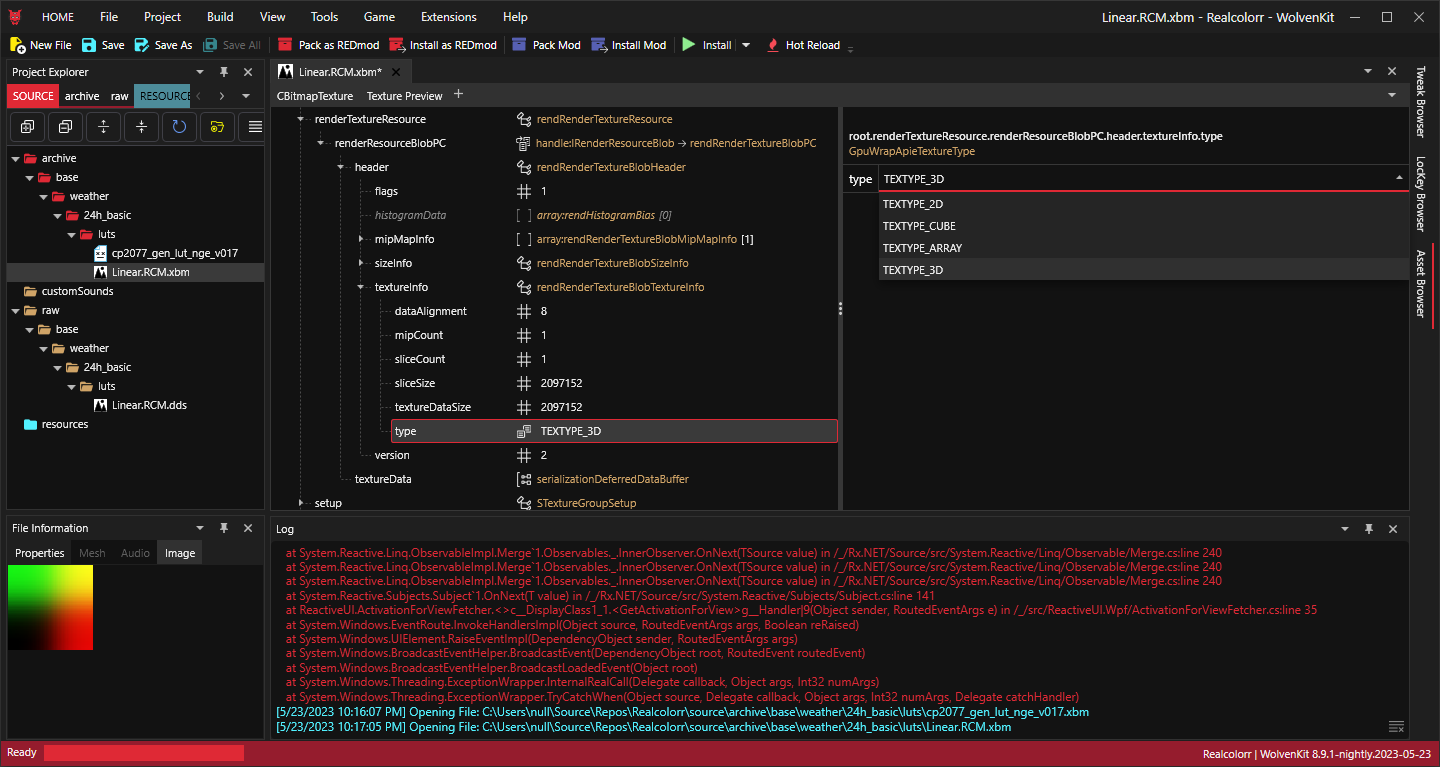
Task: Expand the mipMapInfo tree node
Action: point(362,239)
